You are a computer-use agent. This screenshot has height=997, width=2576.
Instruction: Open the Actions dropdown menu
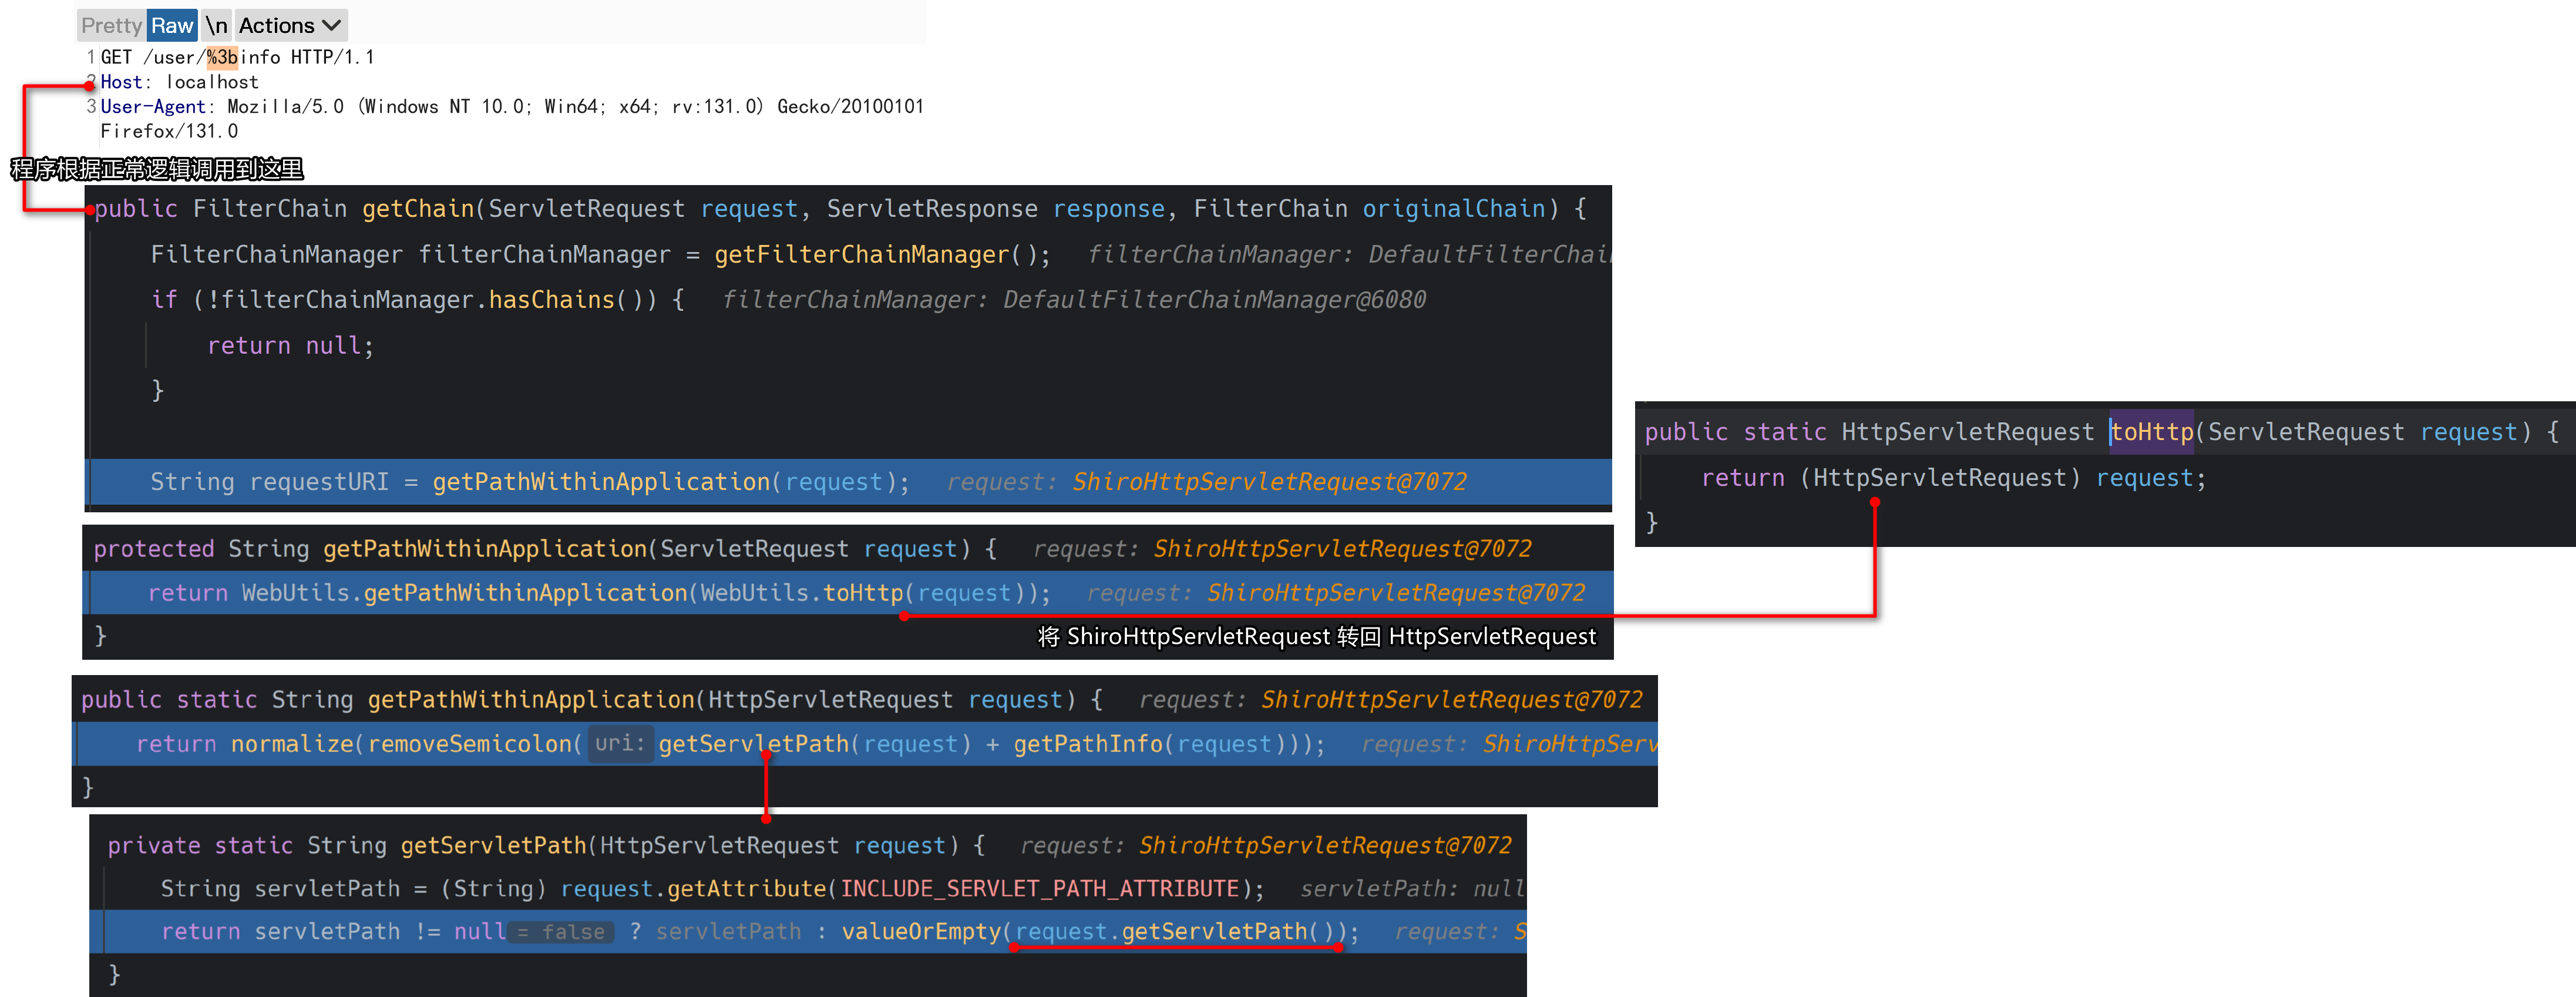[x=291, y=25]
